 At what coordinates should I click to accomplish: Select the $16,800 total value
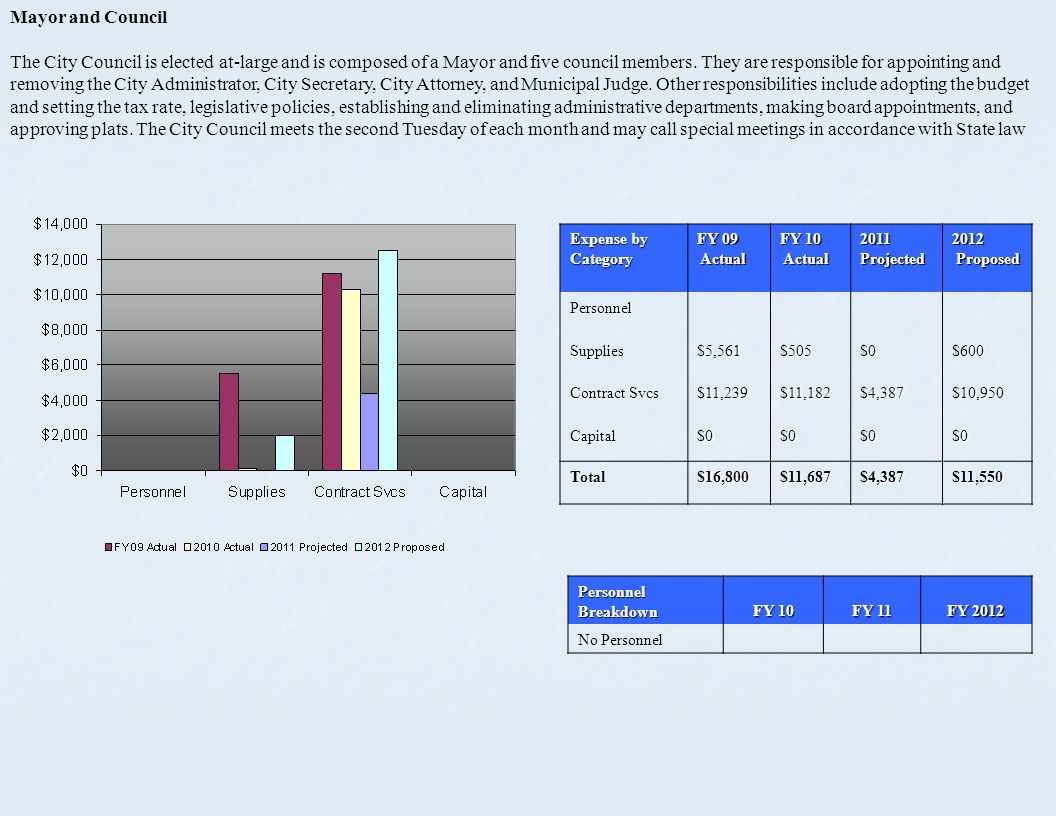coord(723,477)
